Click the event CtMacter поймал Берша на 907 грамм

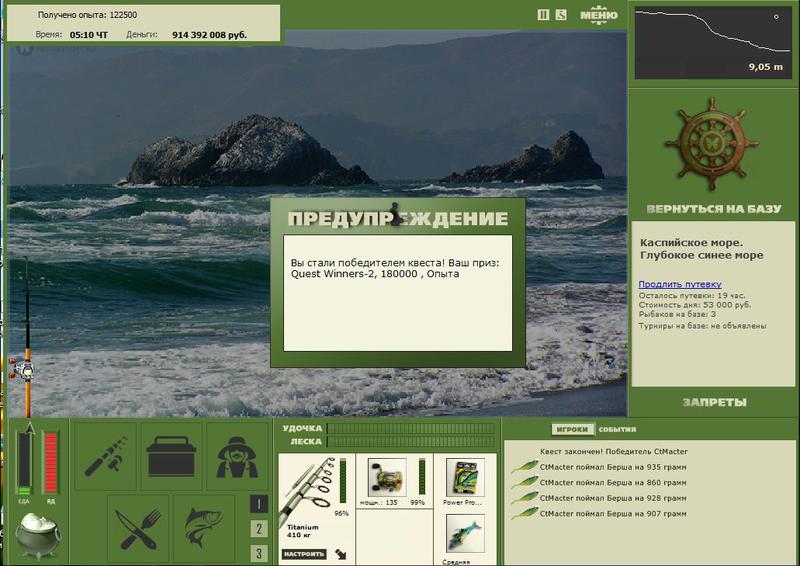(613, 513)
